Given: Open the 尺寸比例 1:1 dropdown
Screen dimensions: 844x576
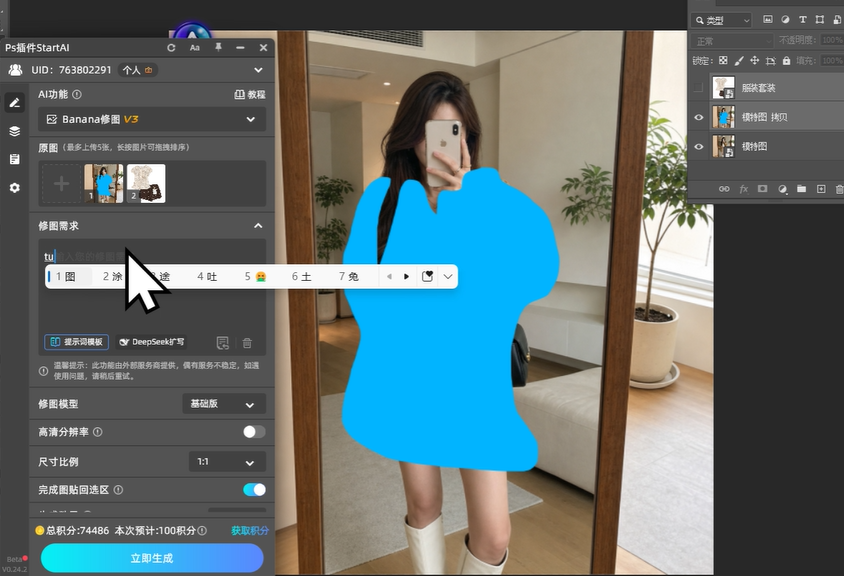Looking at the screenshot, I should point(228,462).
